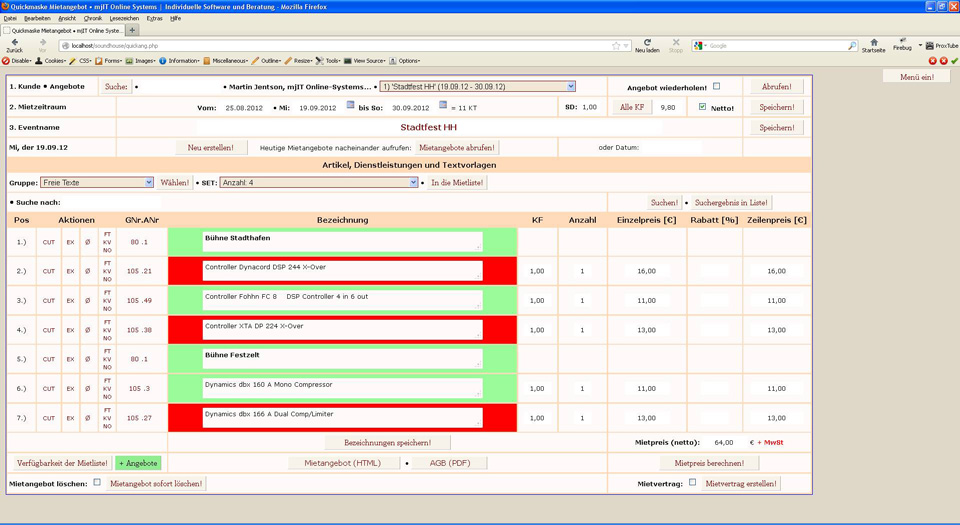Open SET Anzahl: 4 dropdown
This screenshot has height=525, width=960.
pos(319,182)
